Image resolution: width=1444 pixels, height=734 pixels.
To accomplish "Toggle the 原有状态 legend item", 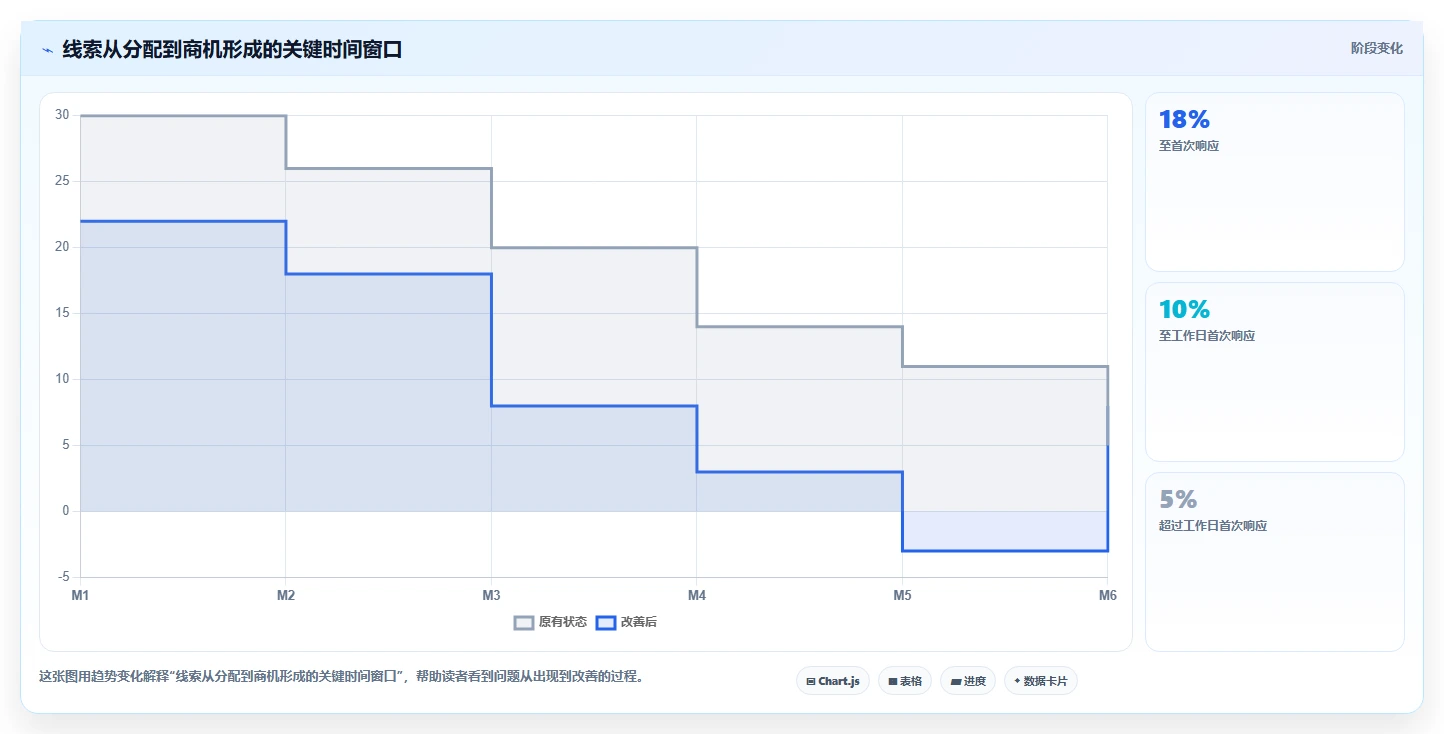I will [551, 622].
